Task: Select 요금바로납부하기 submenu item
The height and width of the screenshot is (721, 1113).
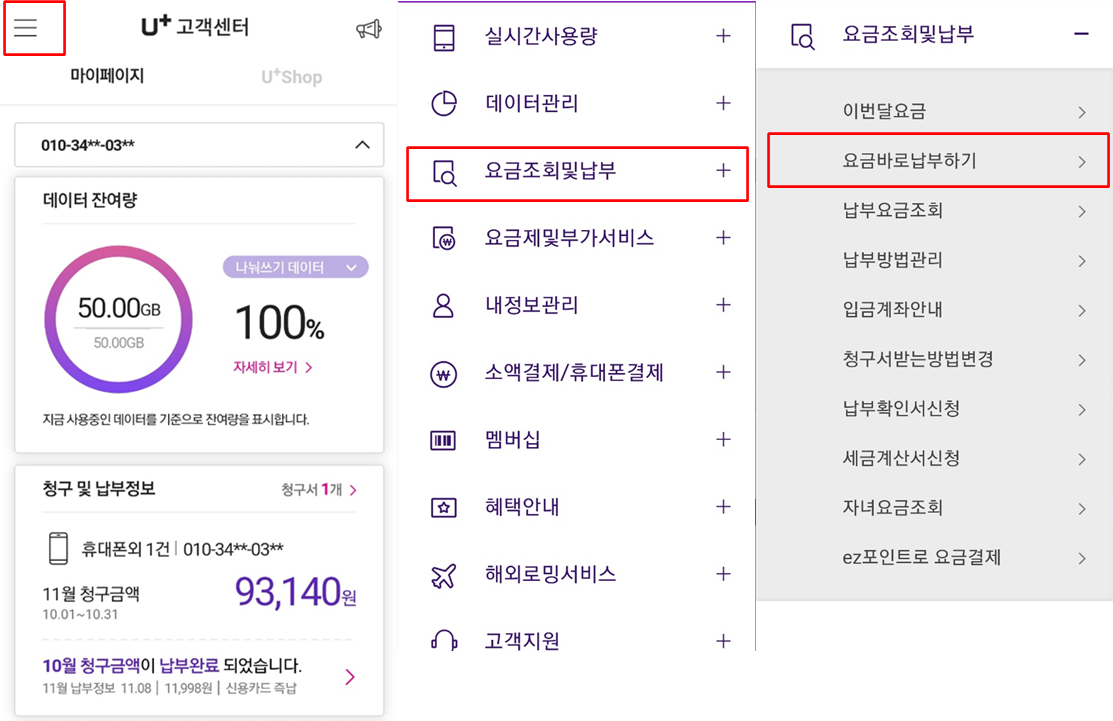Action: click(938, 160)
